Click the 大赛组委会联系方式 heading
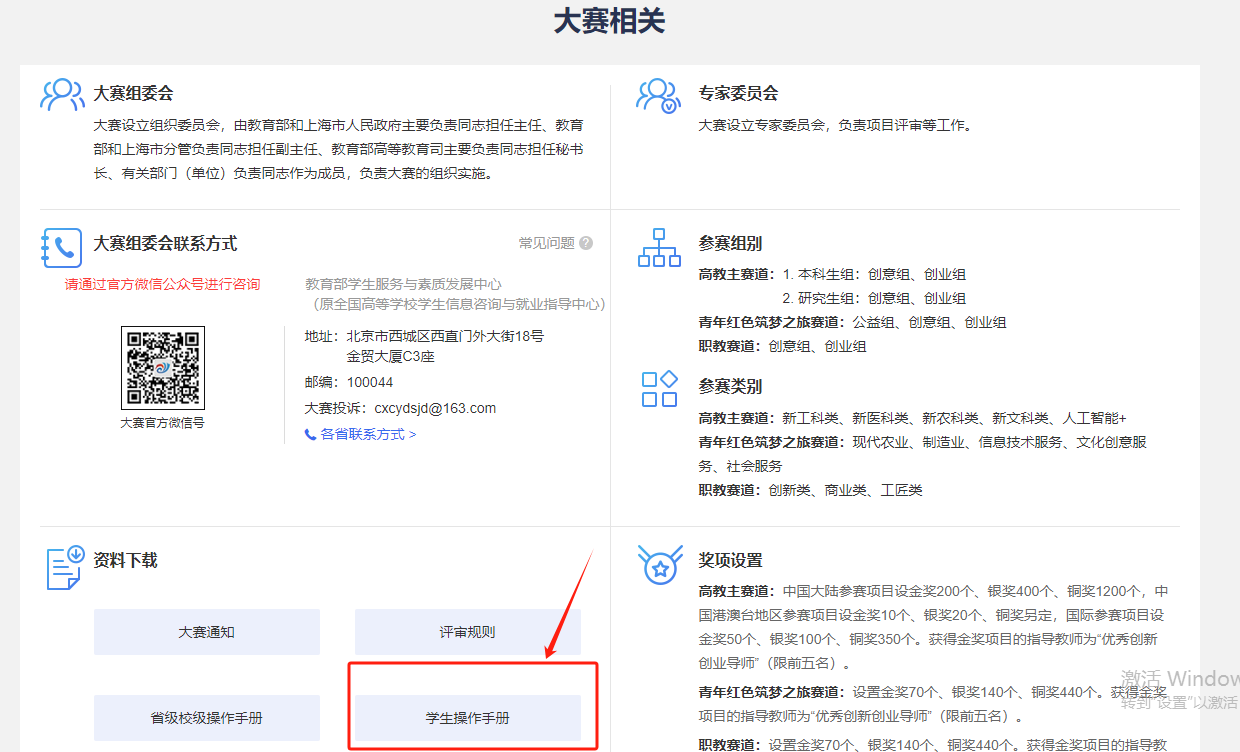The height and width of the screenshot is (752, 1240). coord(165,244)
